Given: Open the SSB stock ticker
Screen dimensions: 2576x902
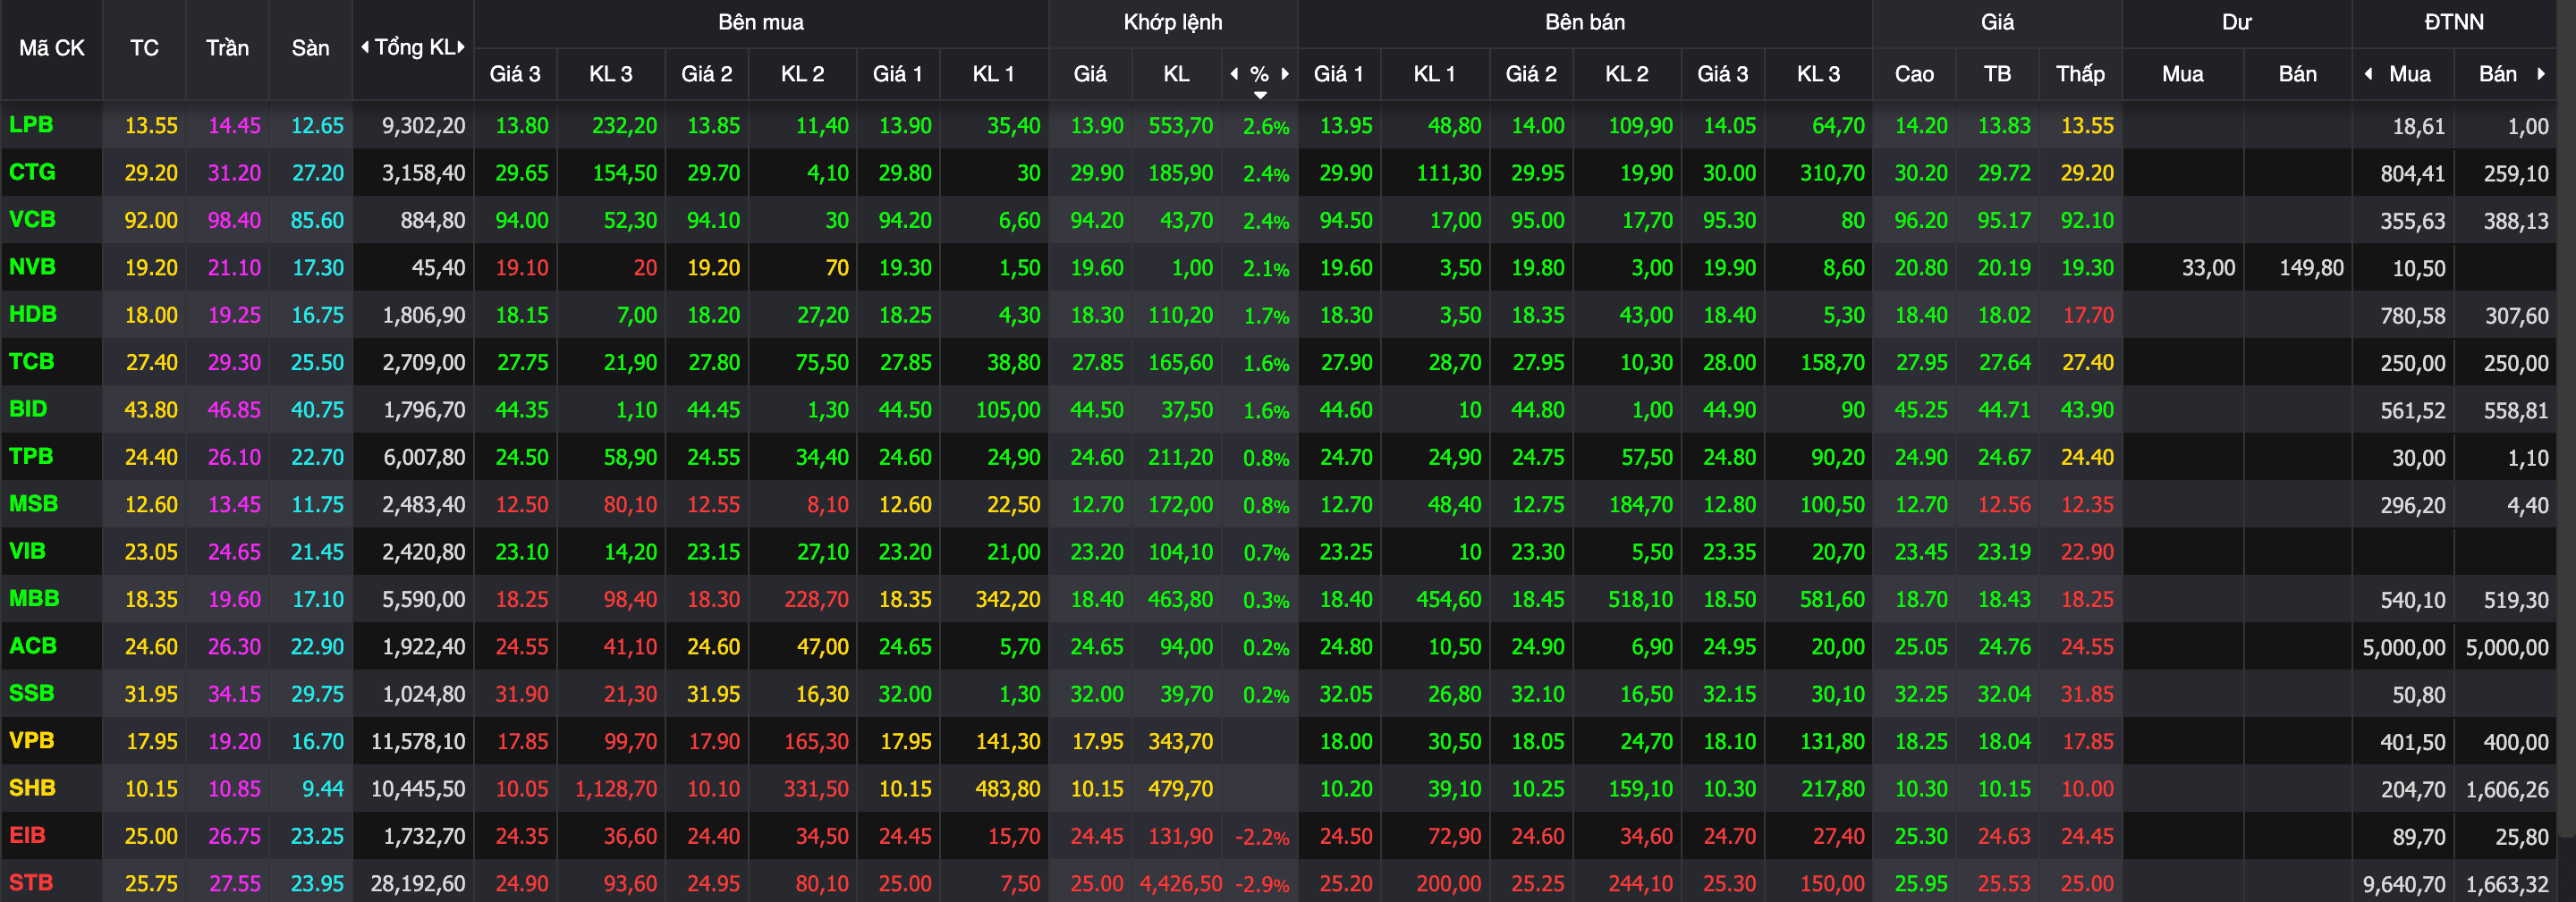Looking at the screenshot, I should coord(31,693).
